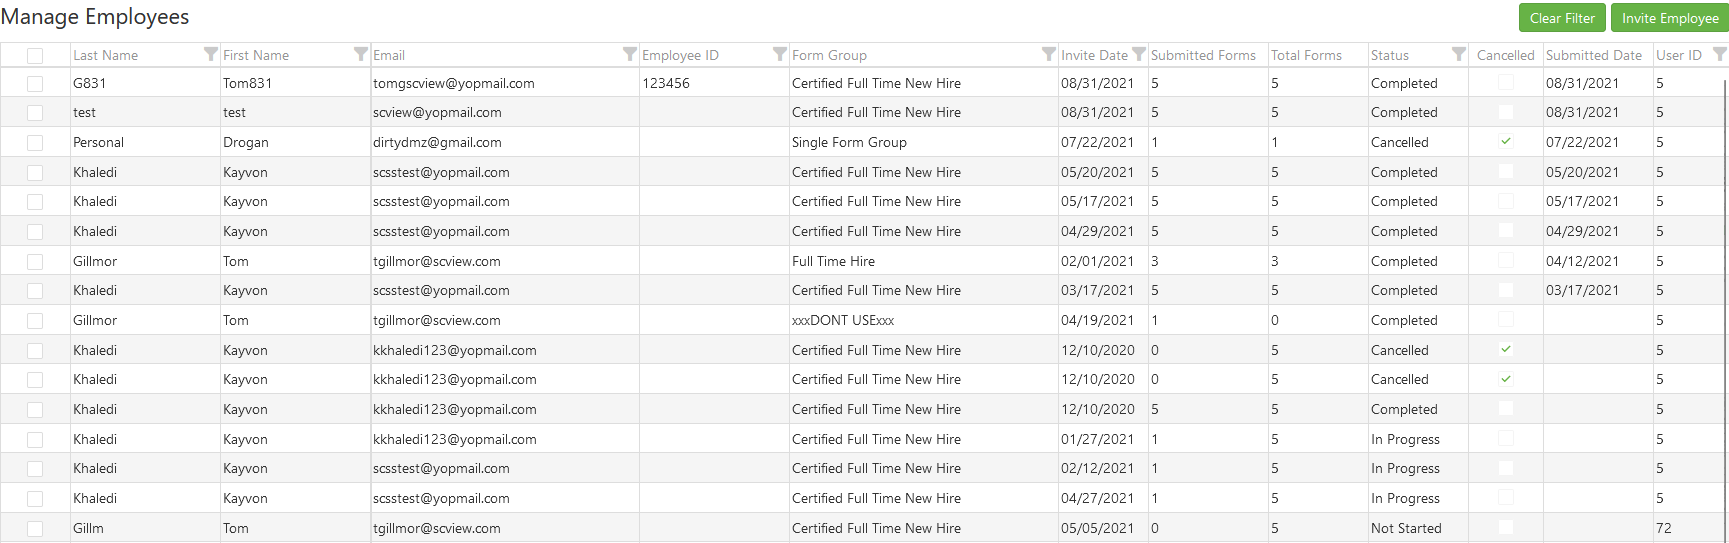Image resolution: width=1729 pixels, height=543 pixels.
Task: Click the Not Started status cell
Action: pos(1406,528)
